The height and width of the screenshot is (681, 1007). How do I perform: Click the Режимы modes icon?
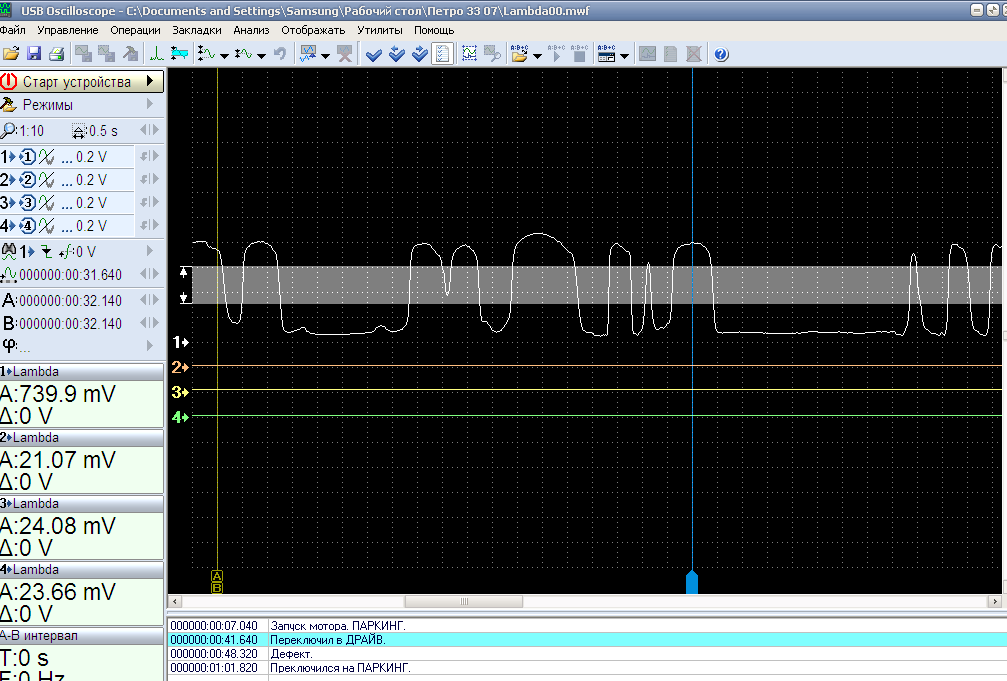[9, 105]
